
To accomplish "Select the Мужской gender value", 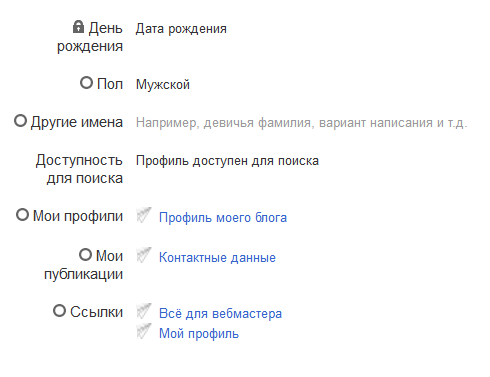I will (x=163, y=84).
